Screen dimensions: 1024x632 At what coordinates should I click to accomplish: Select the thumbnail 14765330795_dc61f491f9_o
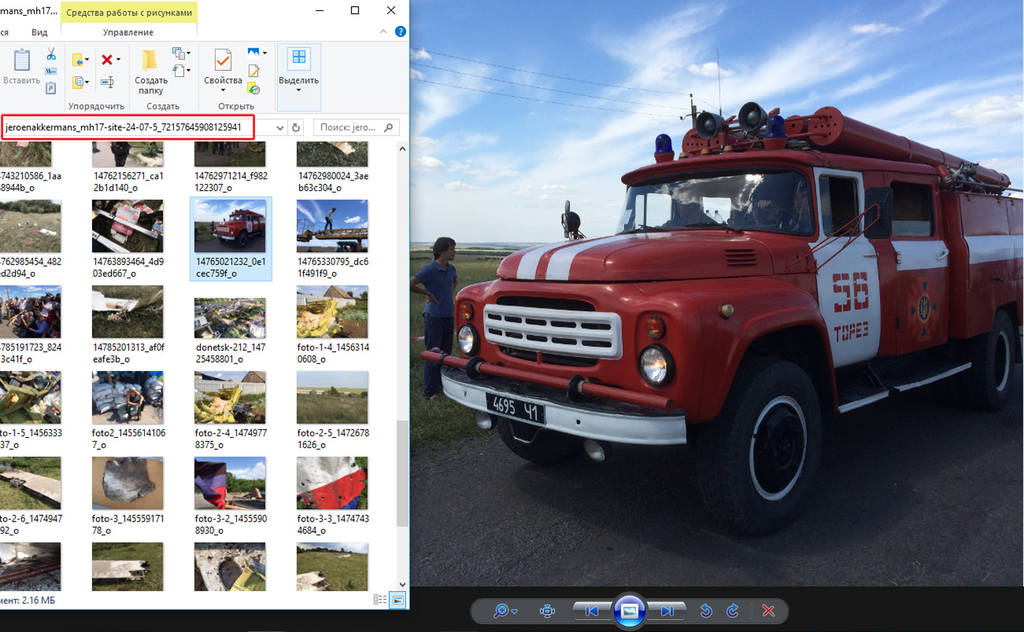click(332, 239)
